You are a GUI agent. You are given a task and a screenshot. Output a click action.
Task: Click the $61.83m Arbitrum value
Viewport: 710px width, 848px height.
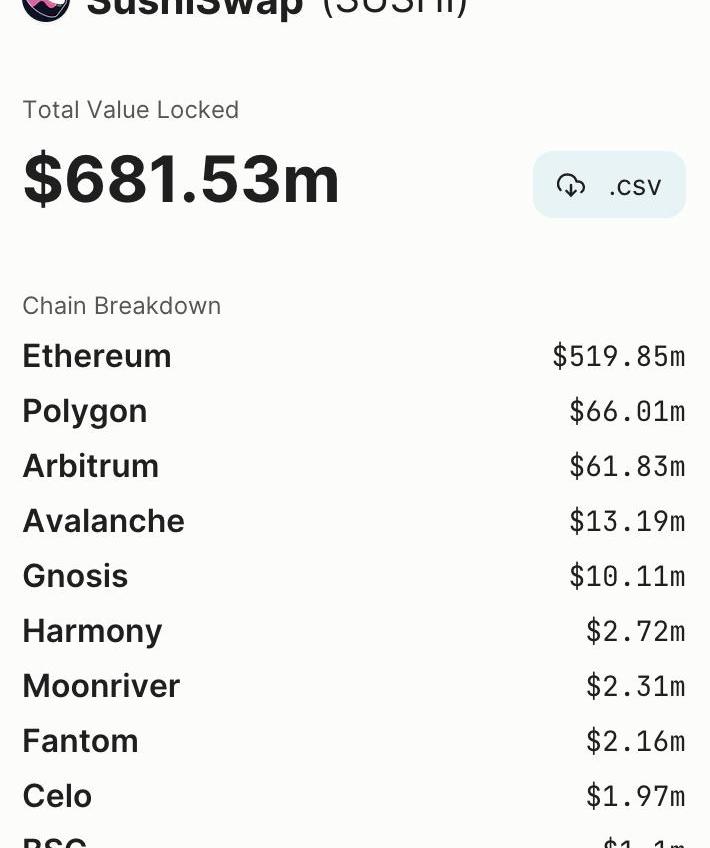(627, 467)
